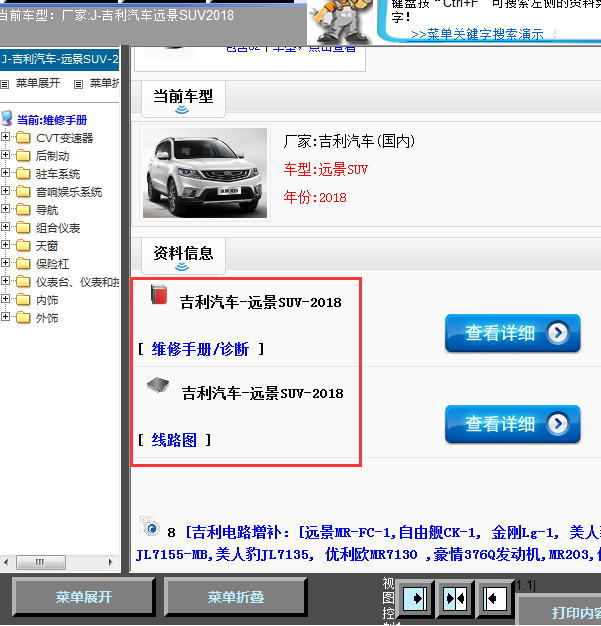Viewport: 601px width, 626px height.
Task: Expand the 外饰 tree node
Action: 5,317
